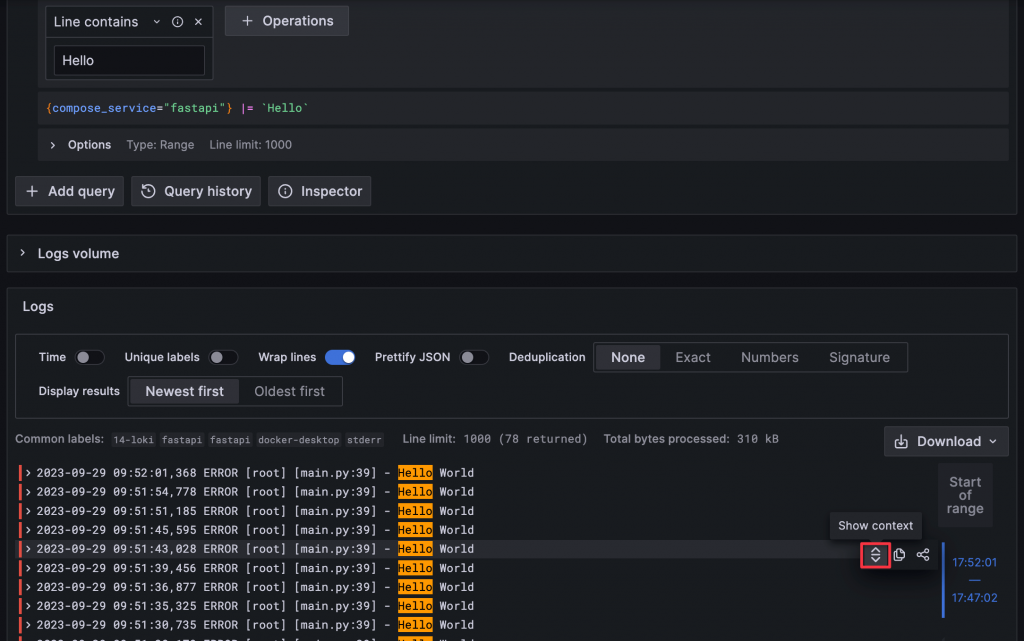Choose Newest first display order
1024x641 pixels.
click(x=184, y=392)
